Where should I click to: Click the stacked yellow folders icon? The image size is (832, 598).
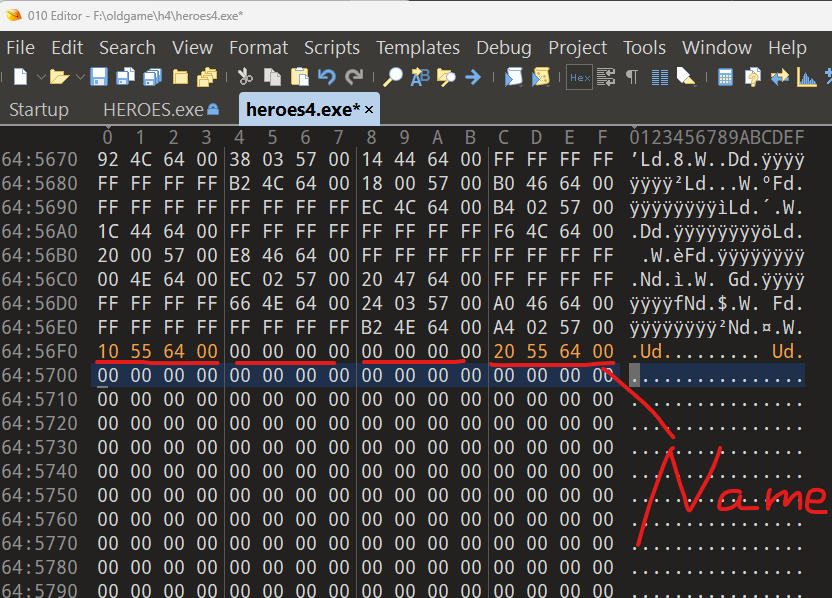(207, 77)
